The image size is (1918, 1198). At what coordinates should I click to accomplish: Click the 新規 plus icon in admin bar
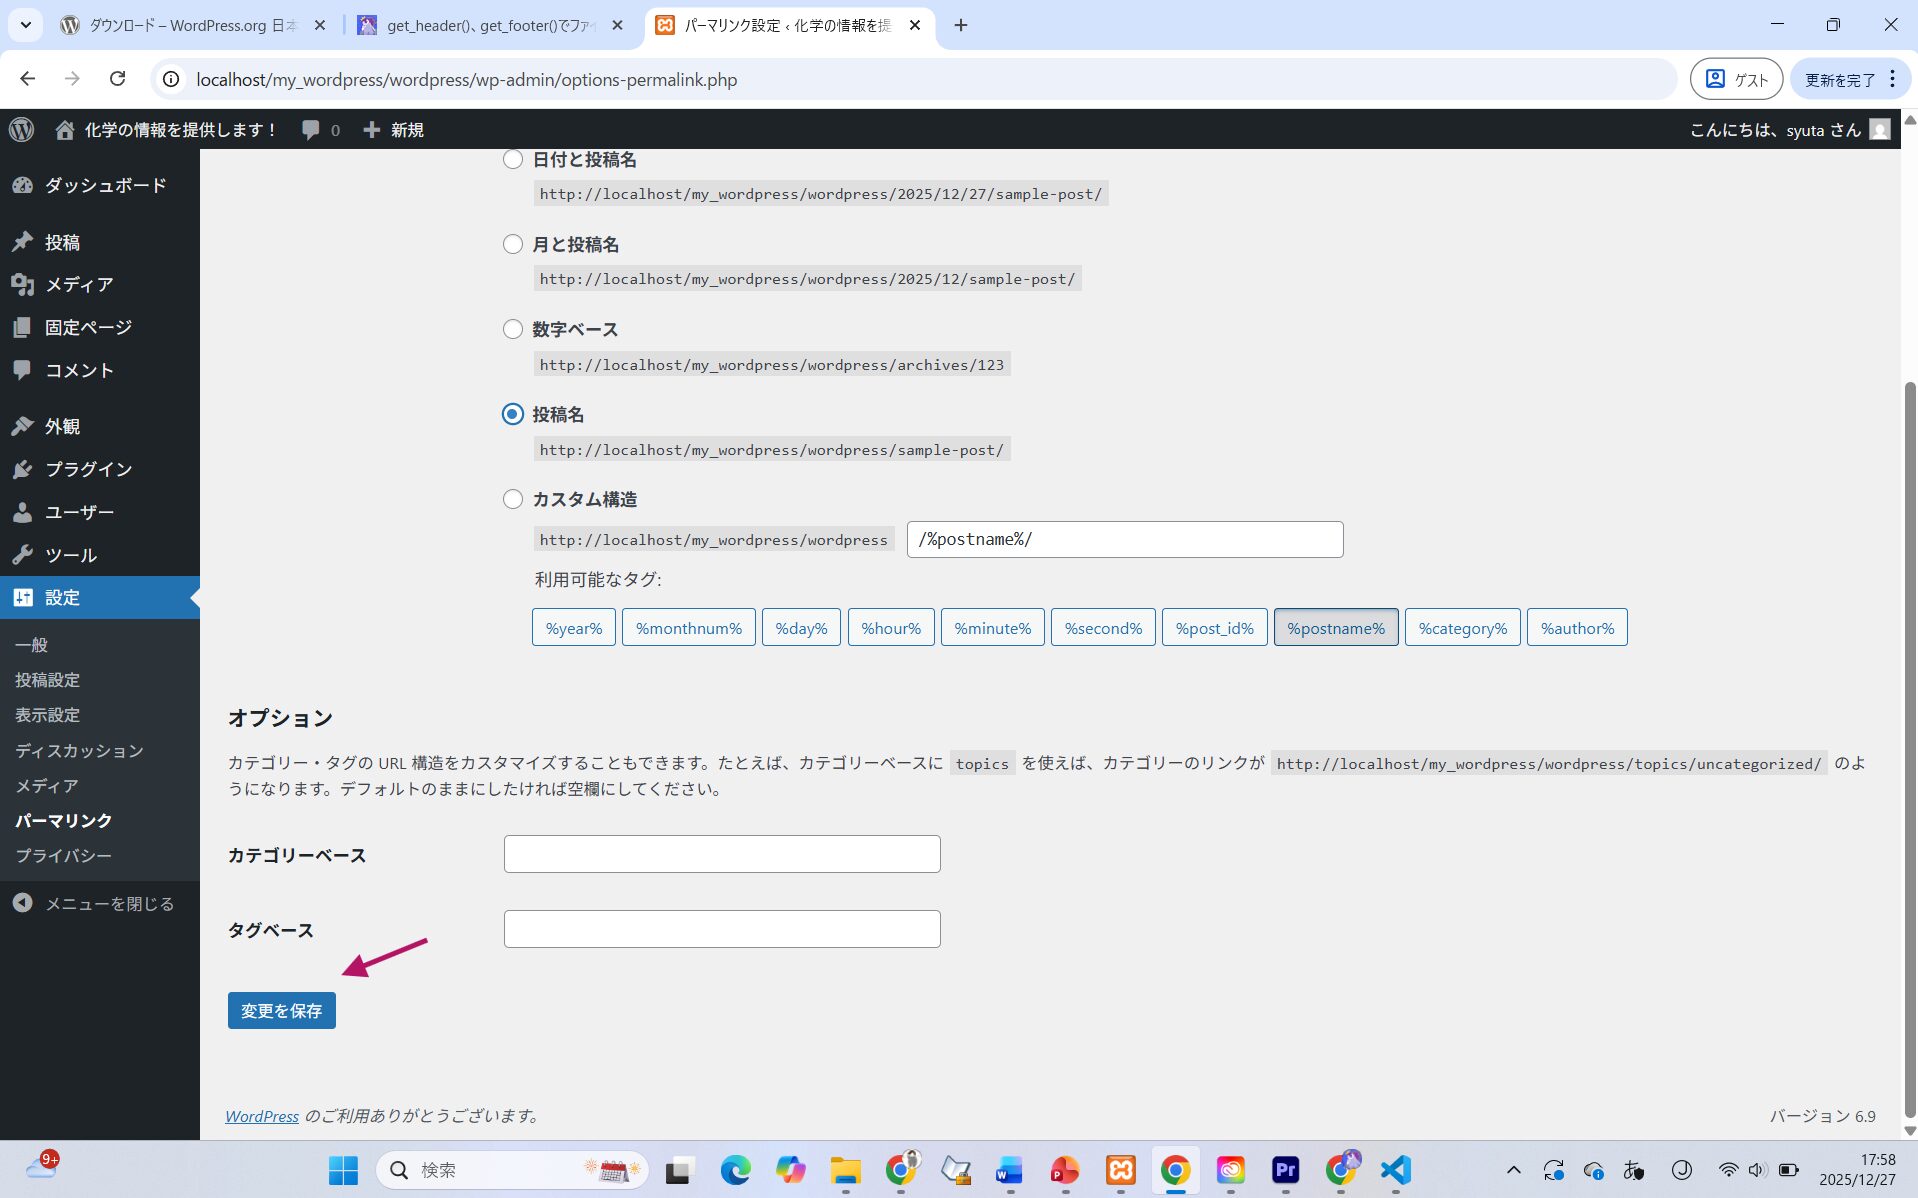click(372, 130)
